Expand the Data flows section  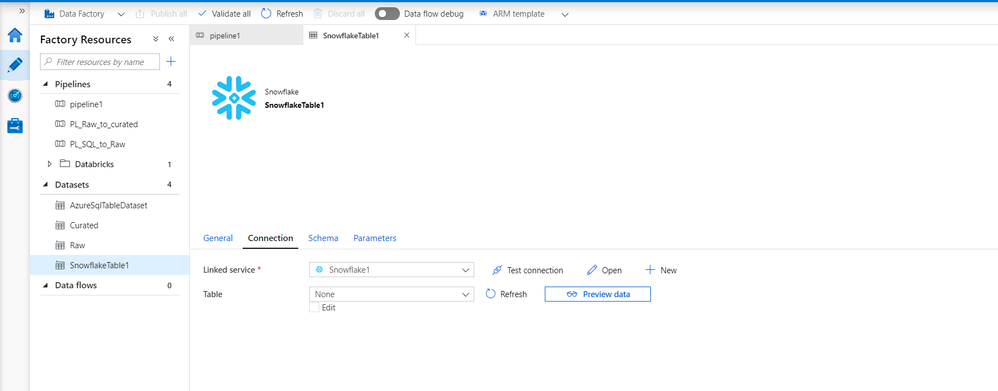click(x=46, y=286)
